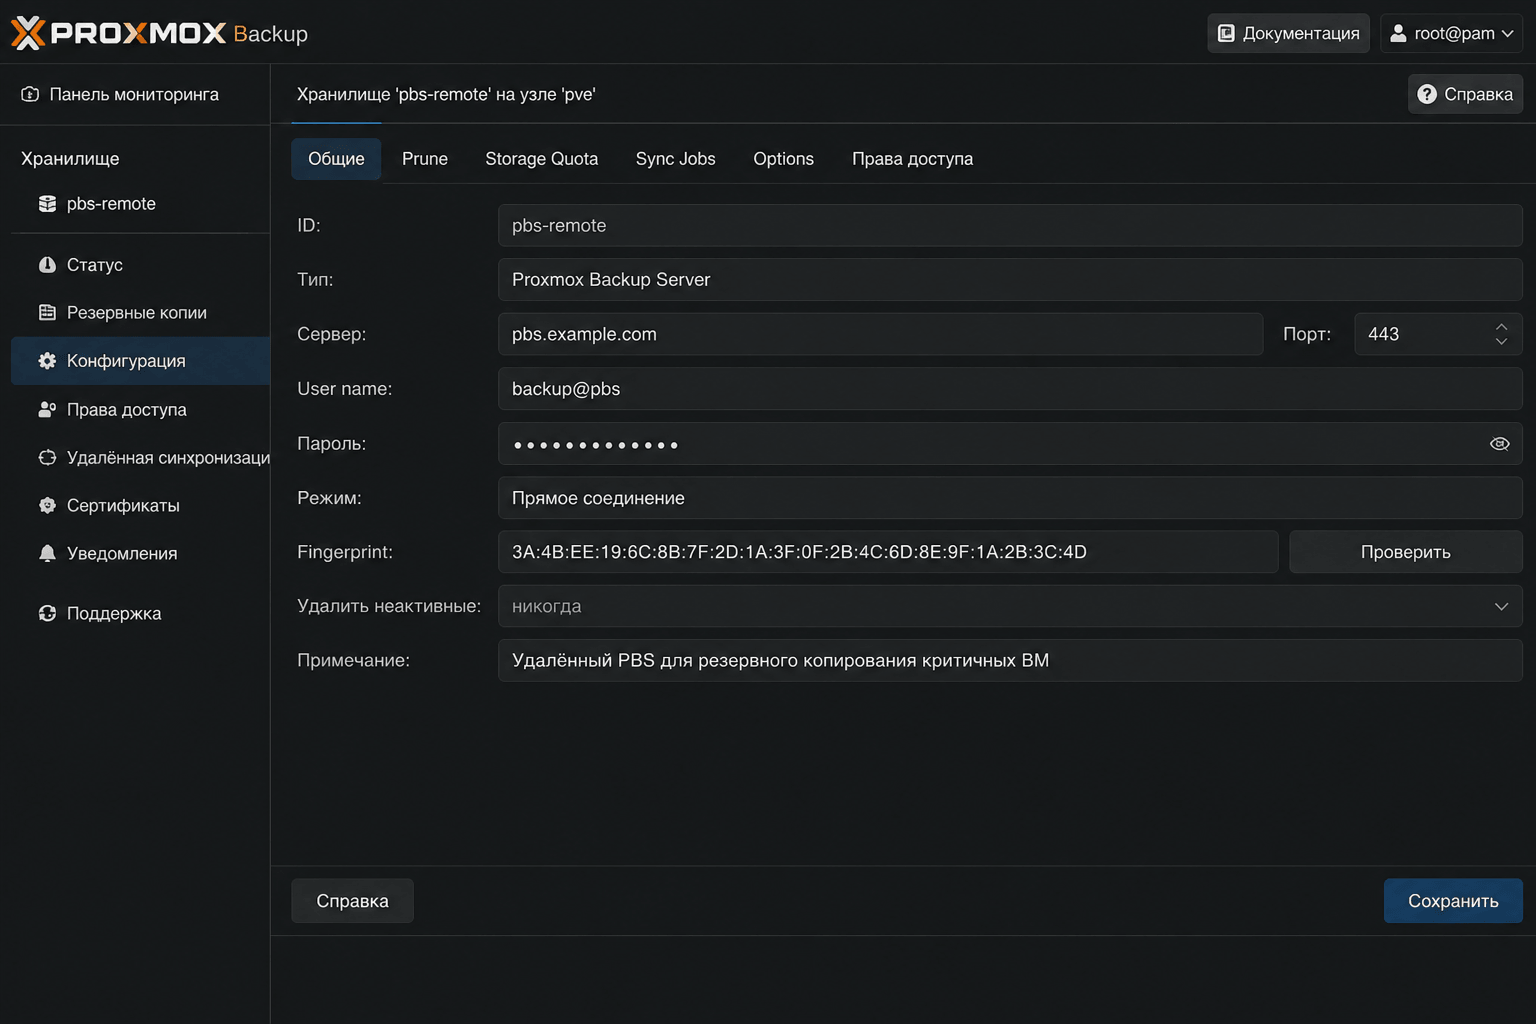
Task: Click the Статус gauge icon
Action: (x=47, y=265)
